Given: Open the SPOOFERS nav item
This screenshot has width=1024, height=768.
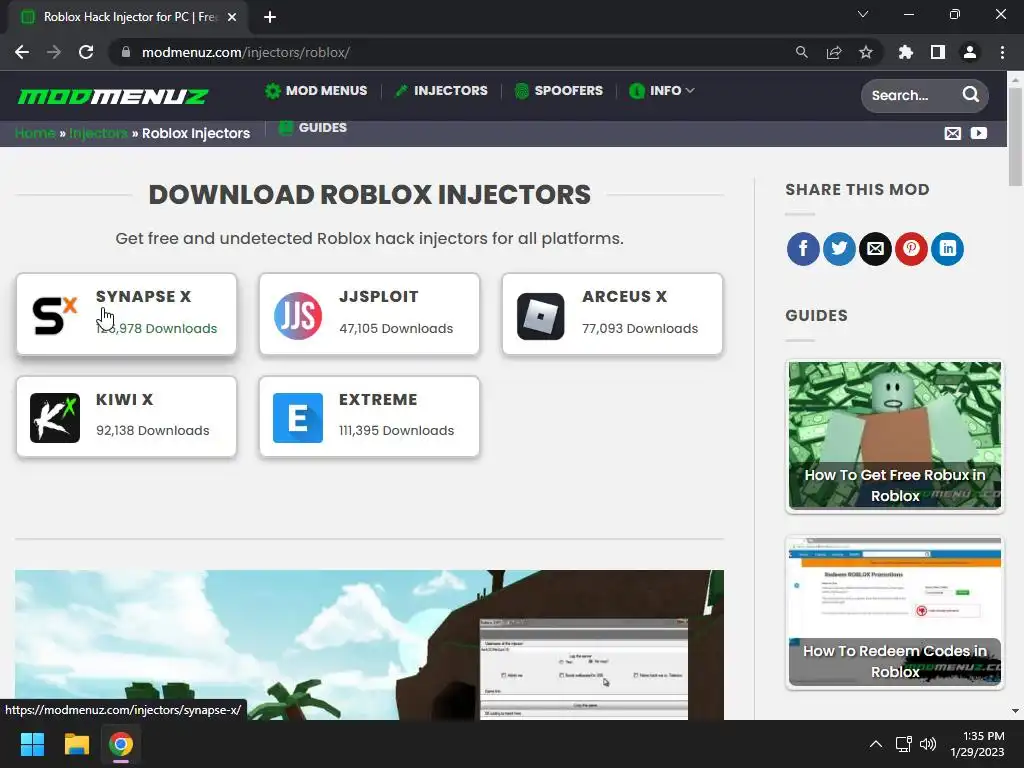Looking at the screenshot, I should pyautogui.click(x=559, y=91).
